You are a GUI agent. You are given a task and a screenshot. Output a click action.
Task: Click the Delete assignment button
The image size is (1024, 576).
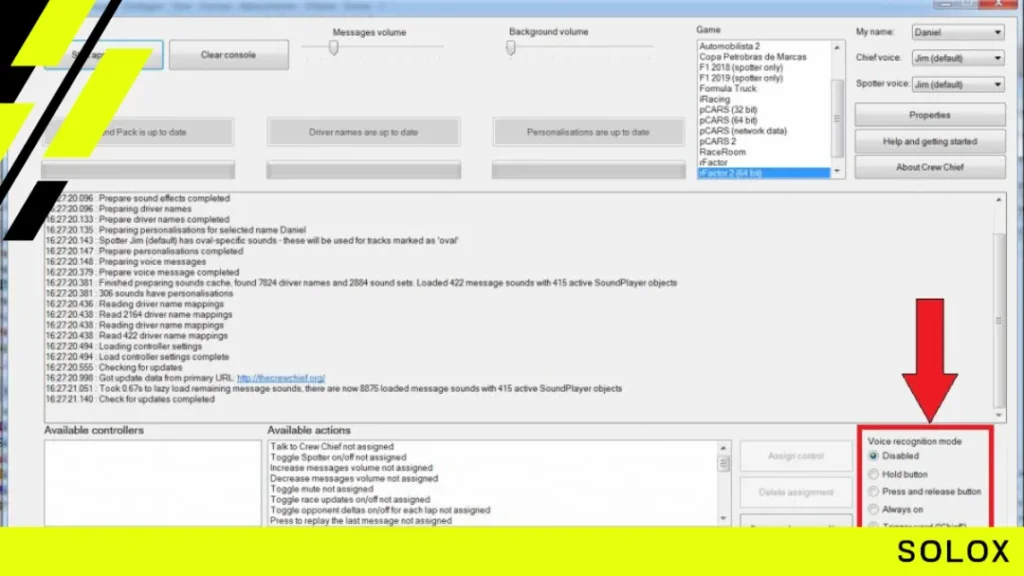click(x=796, y=492)
